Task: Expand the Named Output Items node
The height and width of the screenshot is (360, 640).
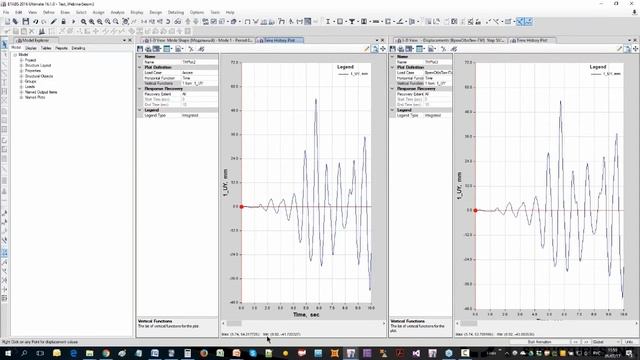Action: click(21, 92)
